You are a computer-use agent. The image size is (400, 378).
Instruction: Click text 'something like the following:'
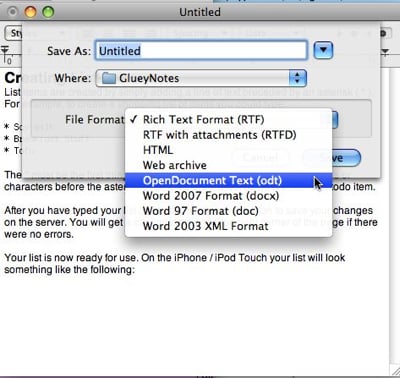pos(70,269)
